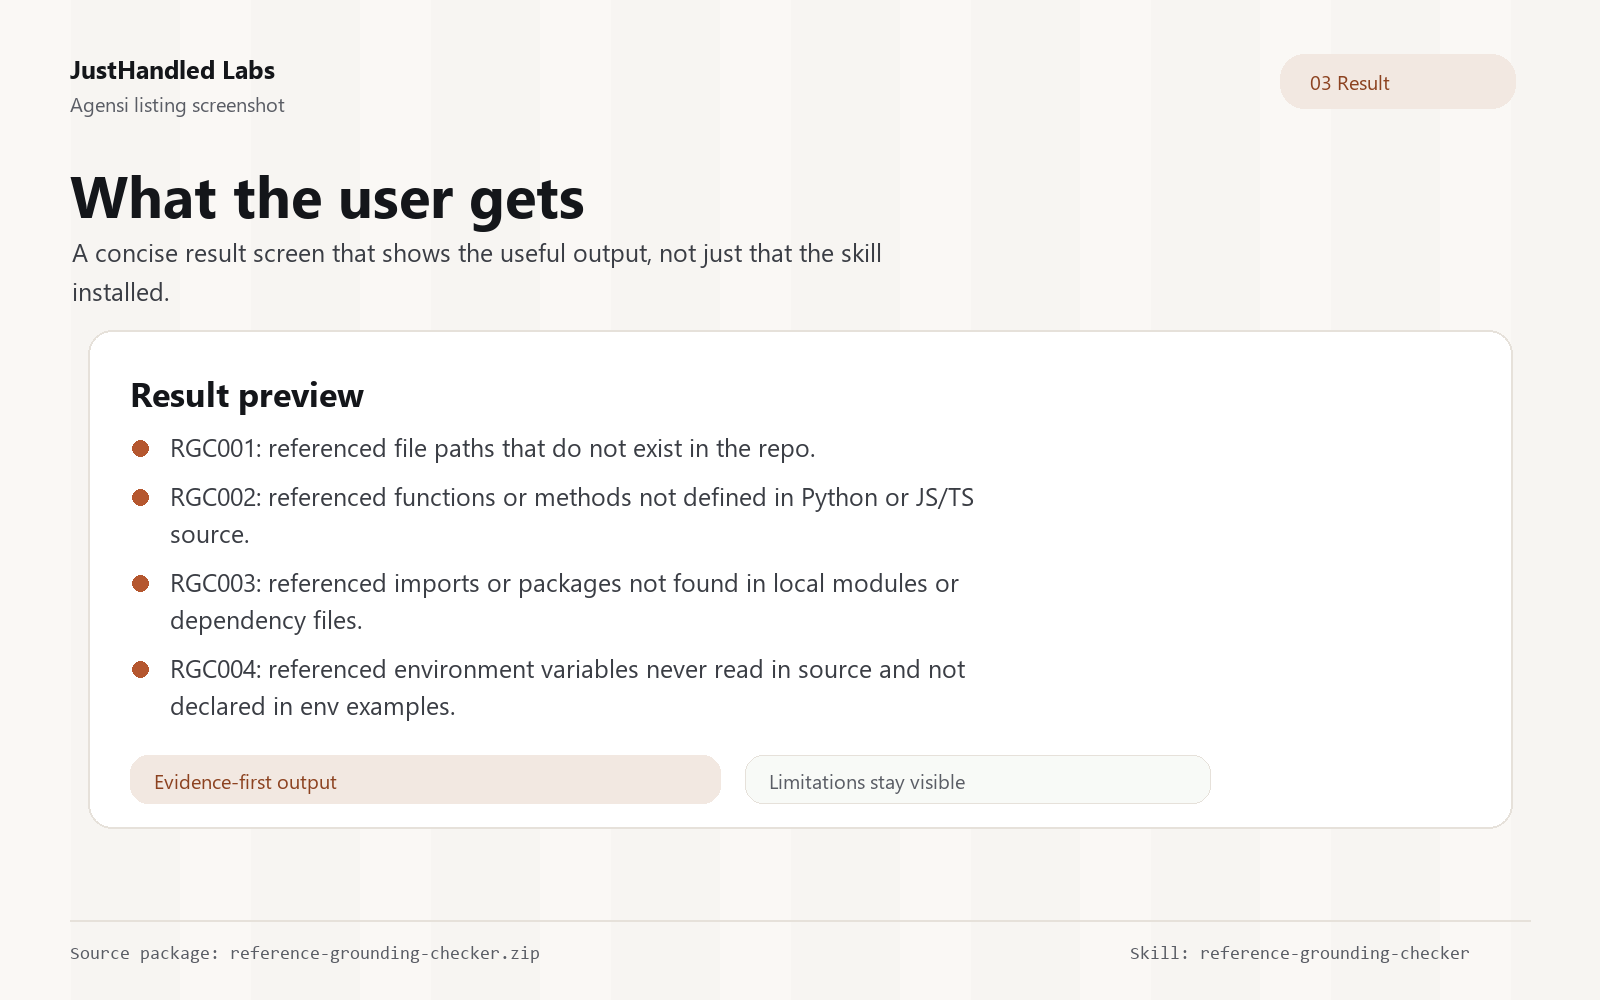The width and height of the screenshot is (1600, 1000).
Task: Click the RGC002 orange bullet dot
Action: click(x=141, y=498)
